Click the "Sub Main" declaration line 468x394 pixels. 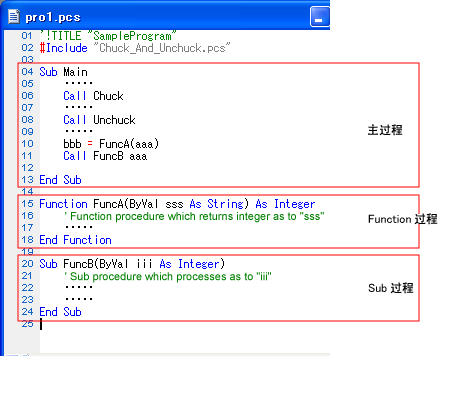[63, 72]
